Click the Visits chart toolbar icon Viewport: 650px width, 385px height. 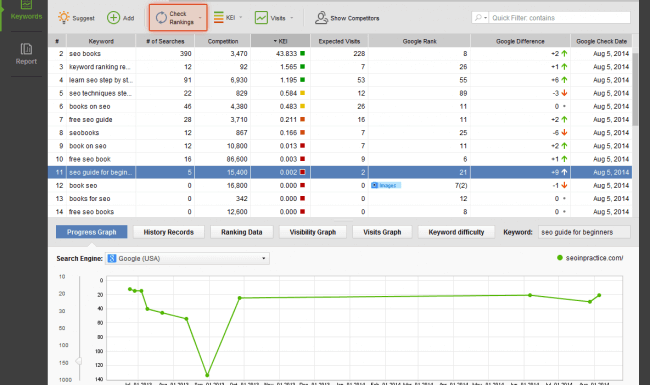(261, 18)
